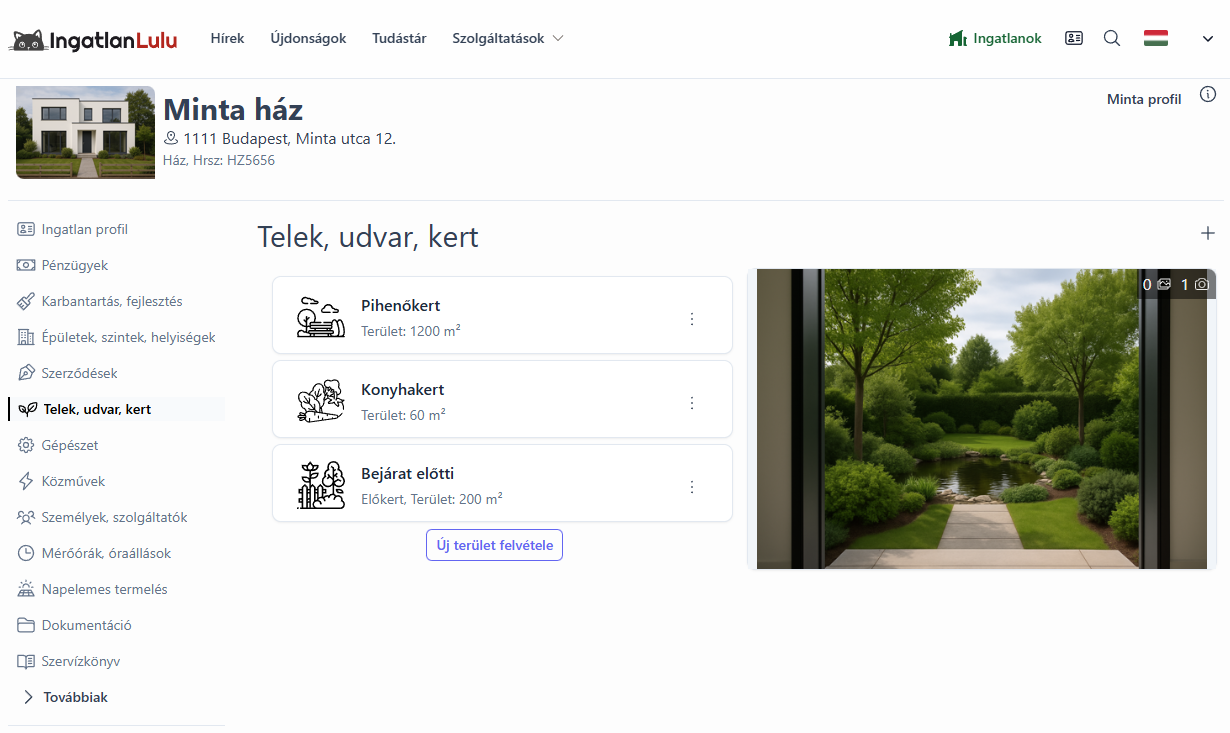Click the Konyhakert vegetables icon

321,400
